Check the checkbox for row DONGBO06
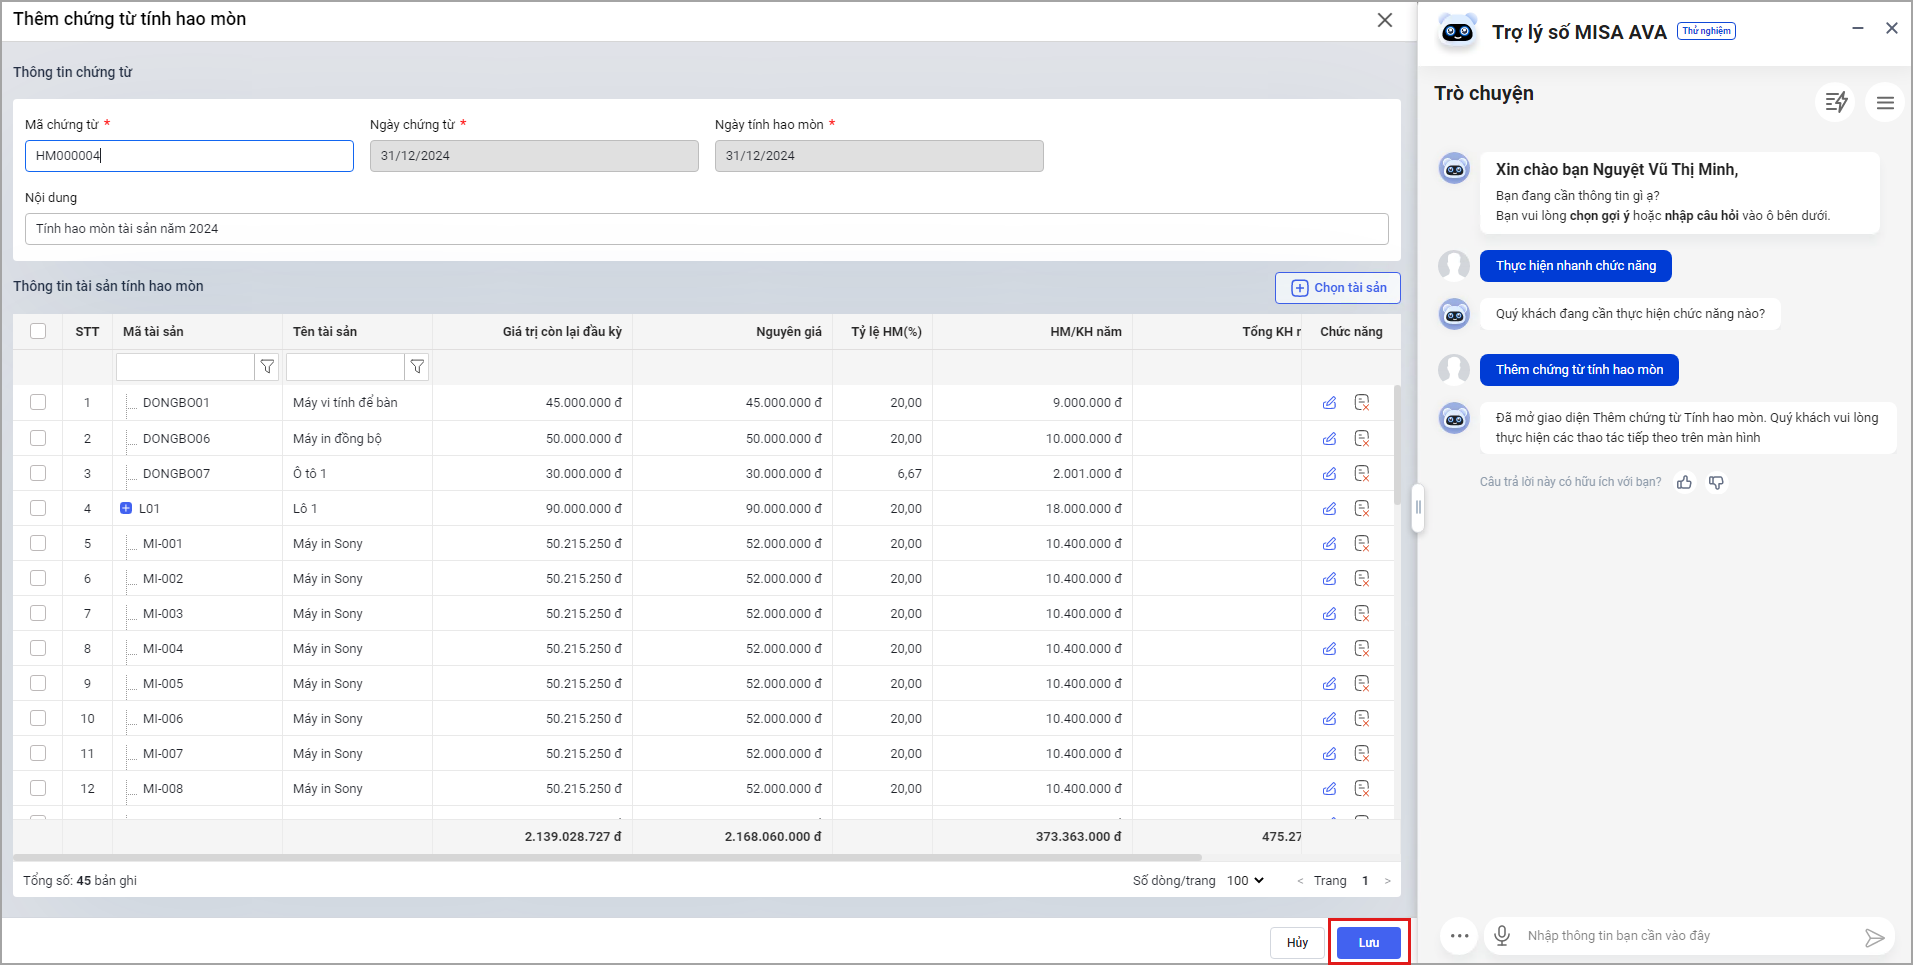This screenshot has width=1913, height=965. tap(38, 438)
